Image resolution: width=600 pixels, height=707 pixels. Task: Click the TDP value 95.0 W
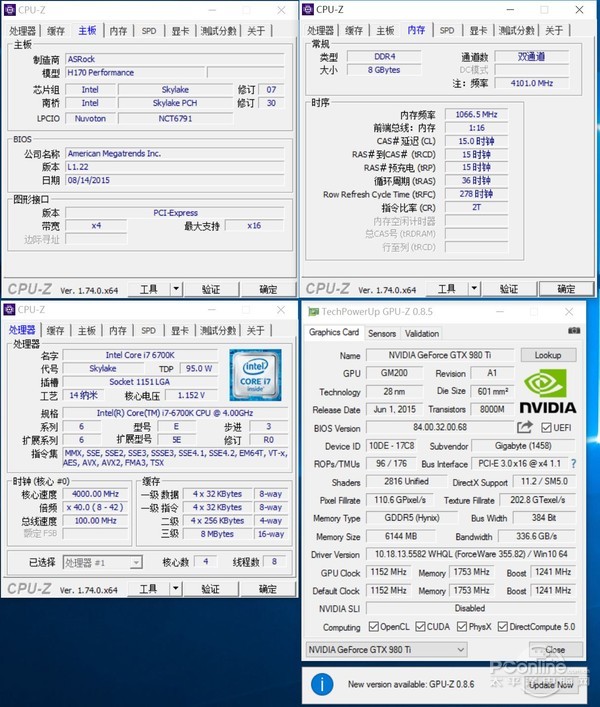pyautogui.click(x=199, y=368)
